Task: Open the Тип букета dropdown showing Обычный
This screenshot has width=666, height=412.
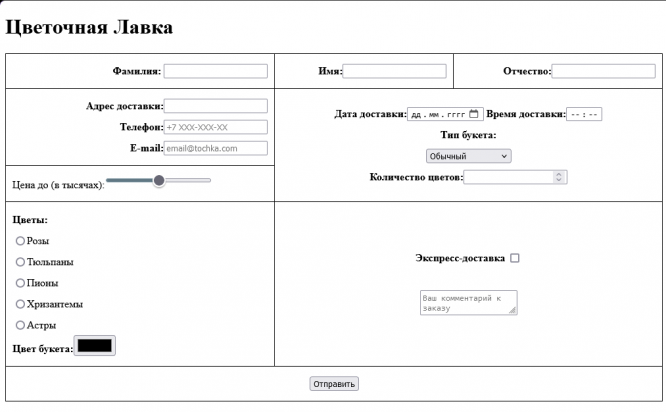Action: [x=468, y=156]
